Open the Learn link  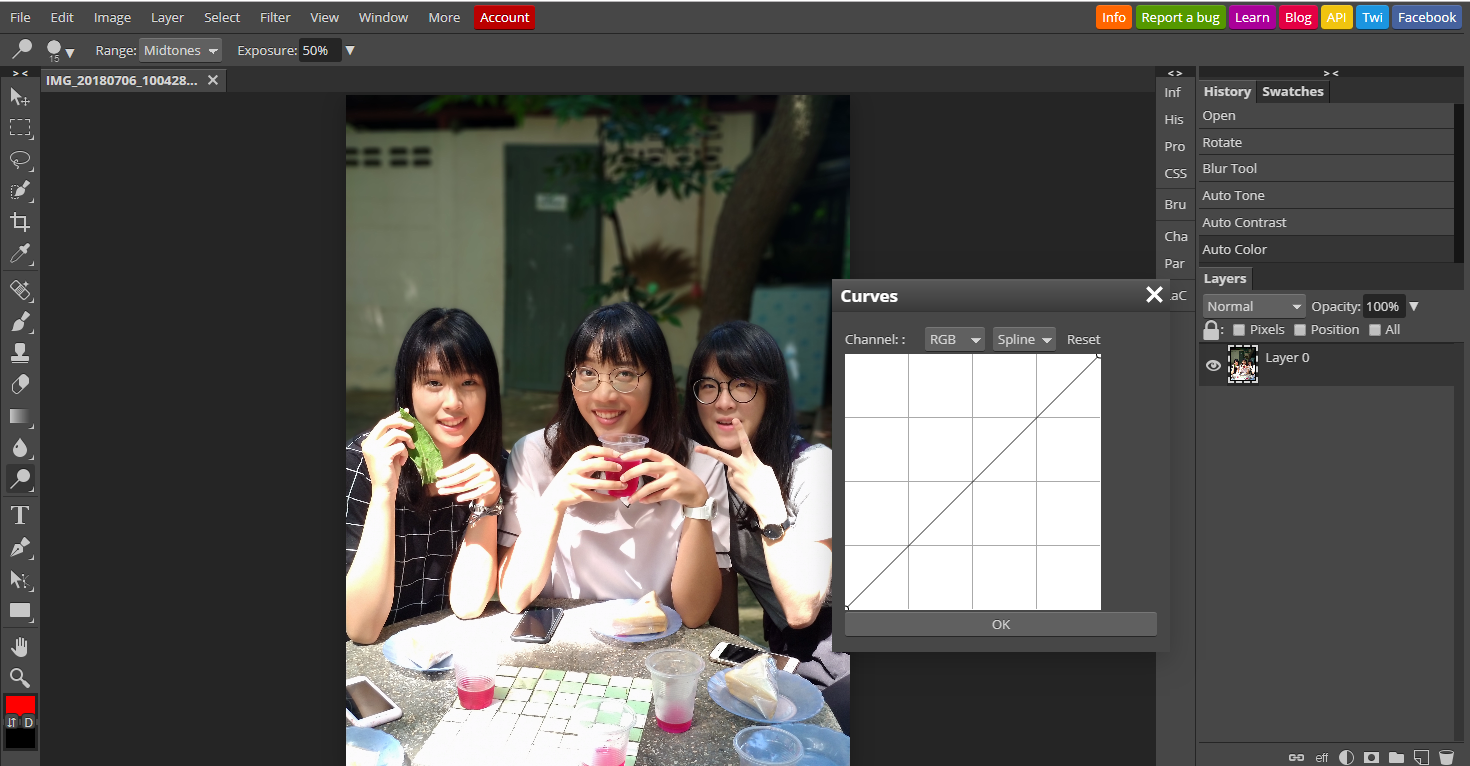[x=1251, y=17]
